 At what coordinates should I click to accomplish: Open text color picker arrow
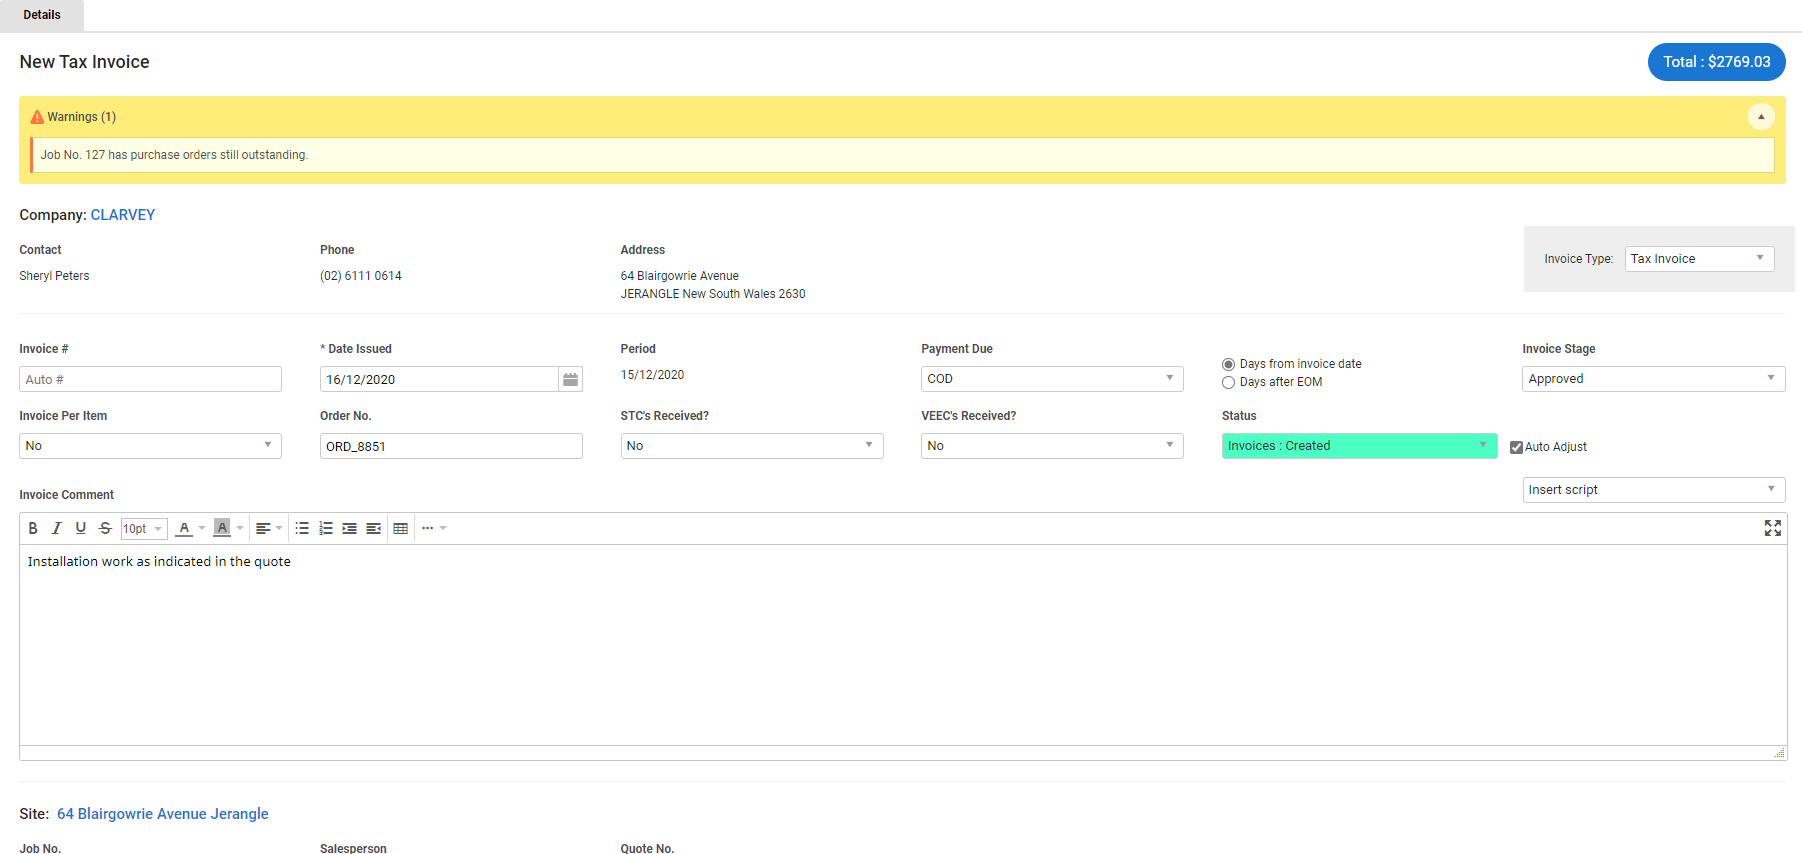(x=202, y=528)
